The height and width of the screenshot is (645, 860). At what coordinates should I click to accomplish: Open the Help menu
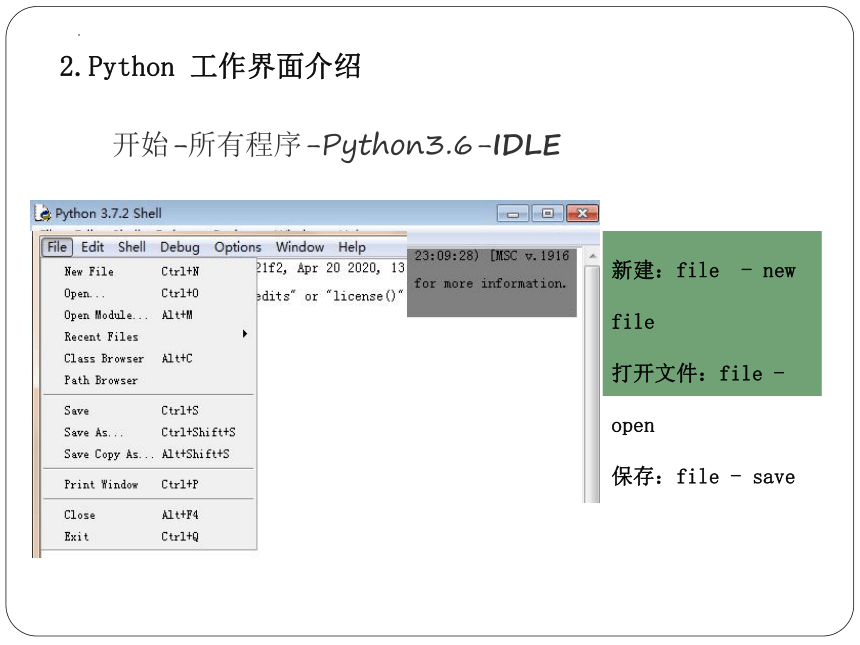(352, 247)
